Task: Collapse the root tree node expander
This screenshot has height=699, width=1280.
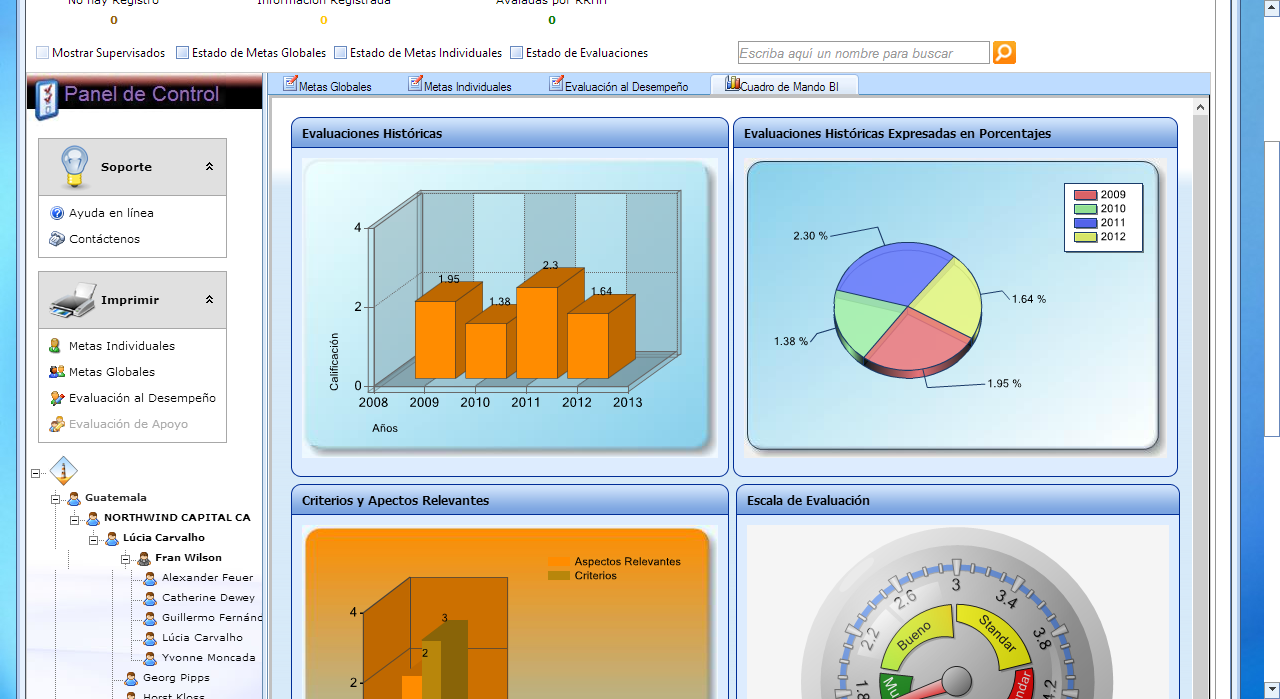Action: pyautogui.click(x=36, y=474)
